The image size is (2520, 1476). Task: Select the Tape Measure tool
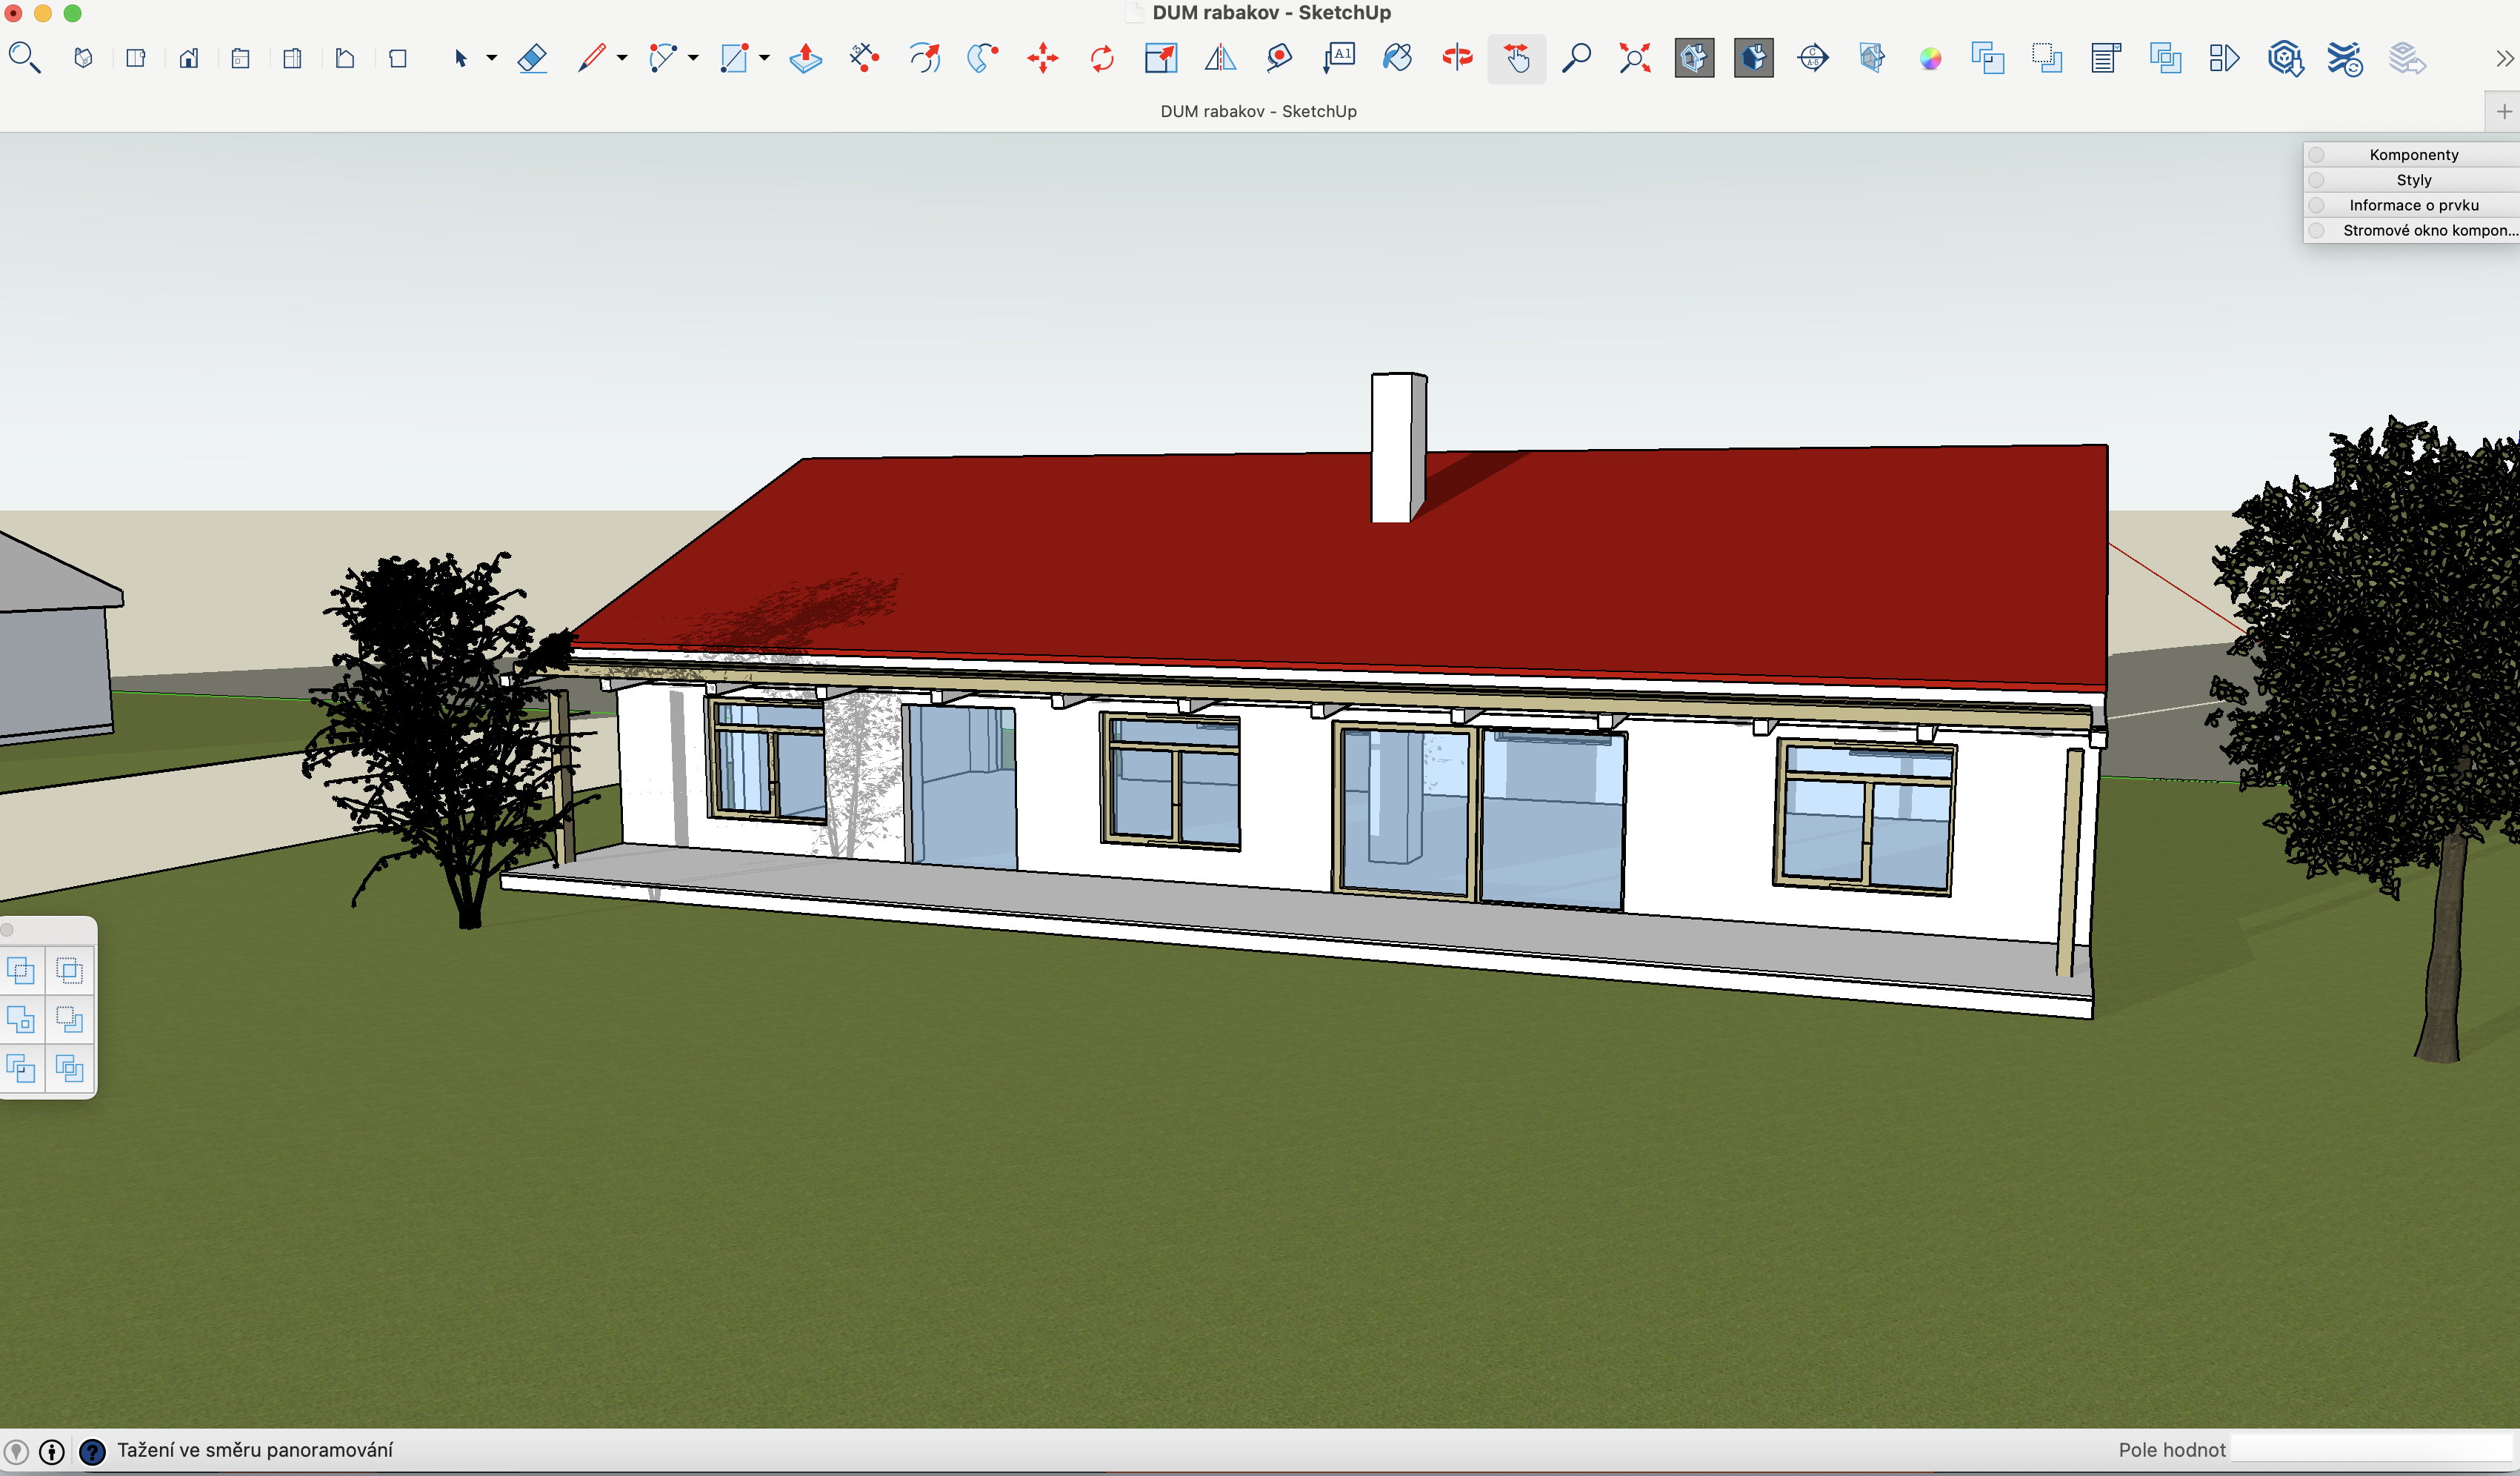tap(1279, 58)
